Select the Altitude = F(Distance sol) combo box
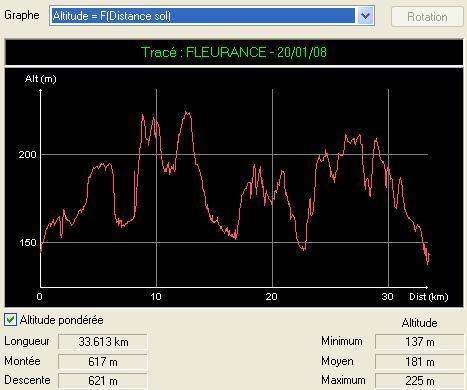This screenshot has height=390, width=467. (212, 16)
